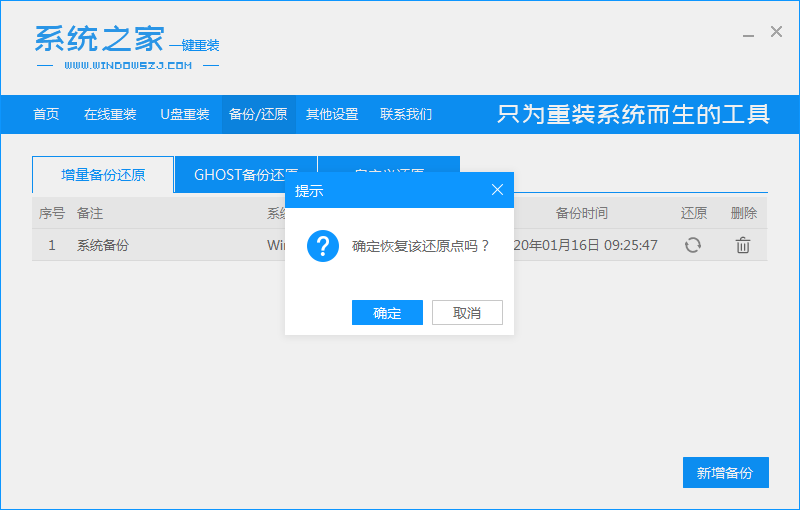Minimize the 系统之家 window
Image resolution: width=800 pixels, height=510 pixels.
point(749,33)
